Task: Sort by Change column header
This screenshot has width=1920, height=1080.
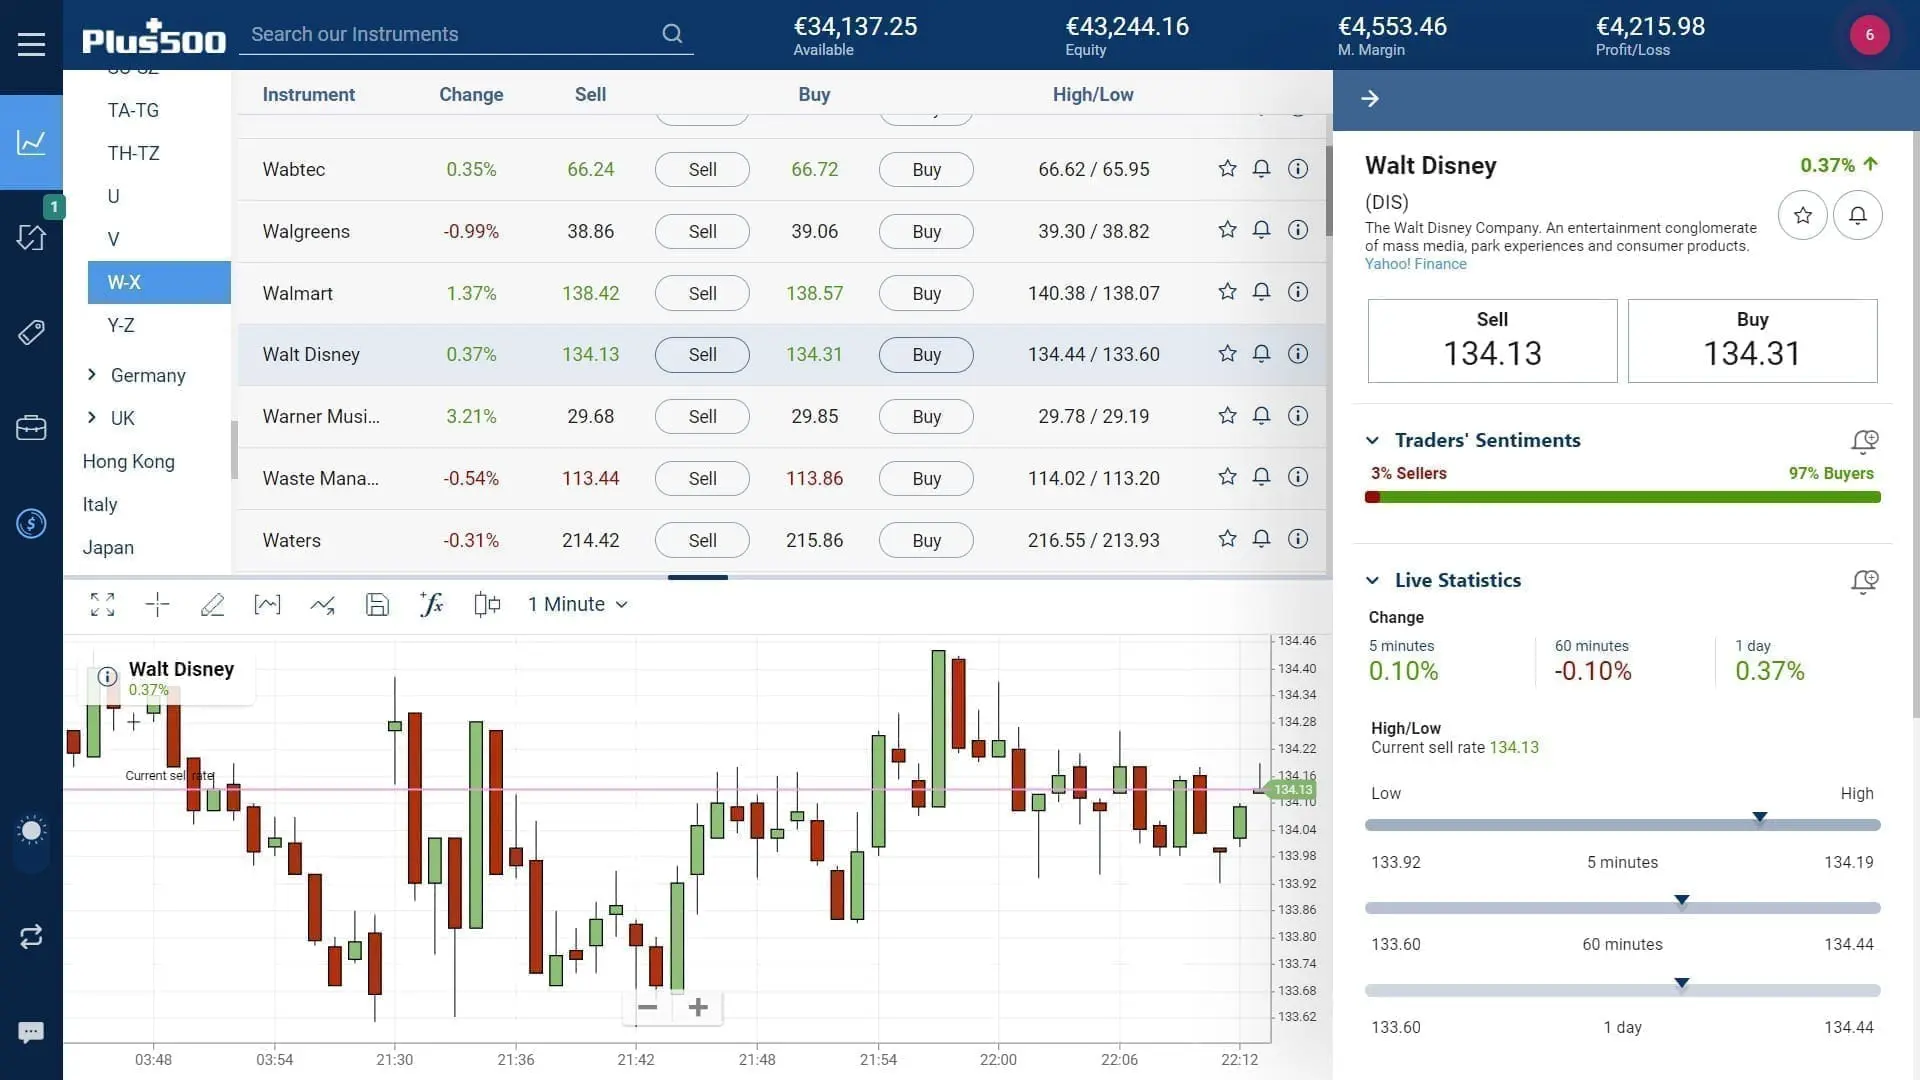Action: [x=471, y=94]
